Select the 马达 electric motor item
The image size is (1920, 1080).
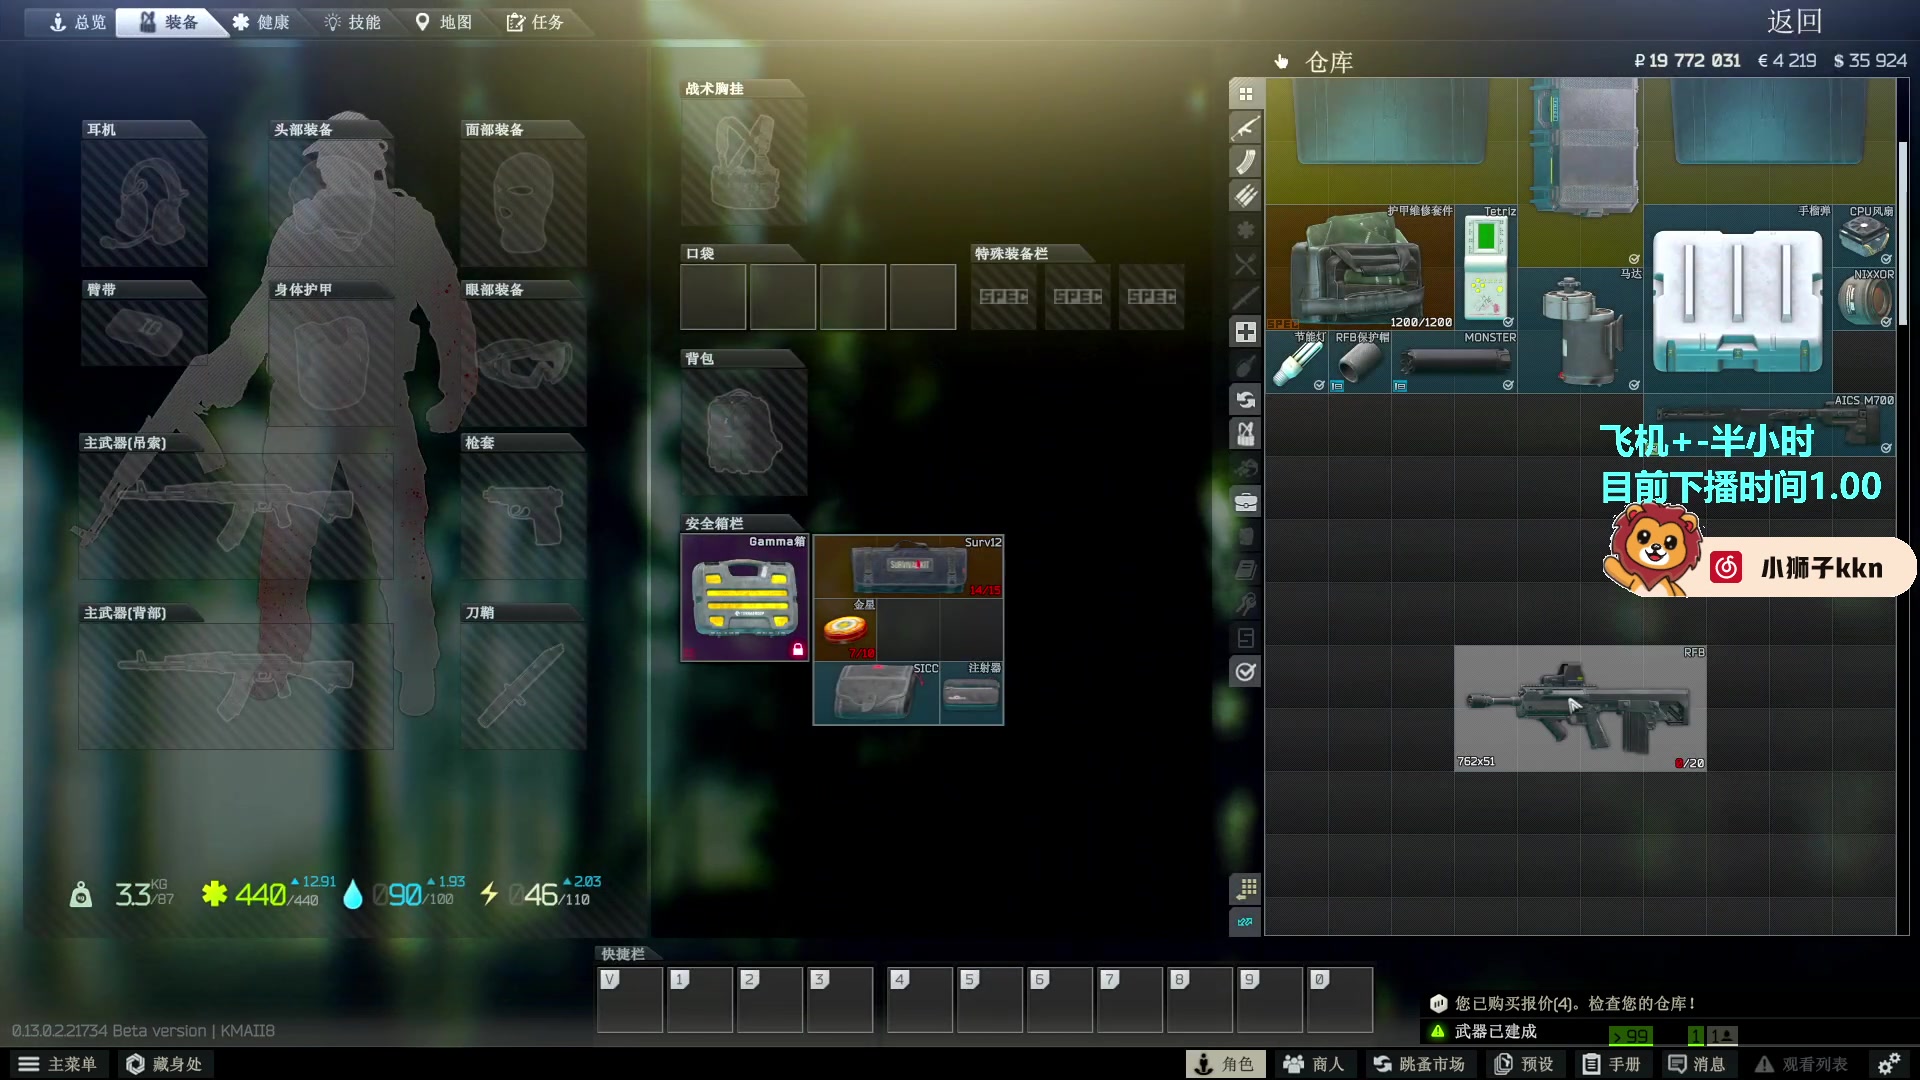(x=1580, y=330)
